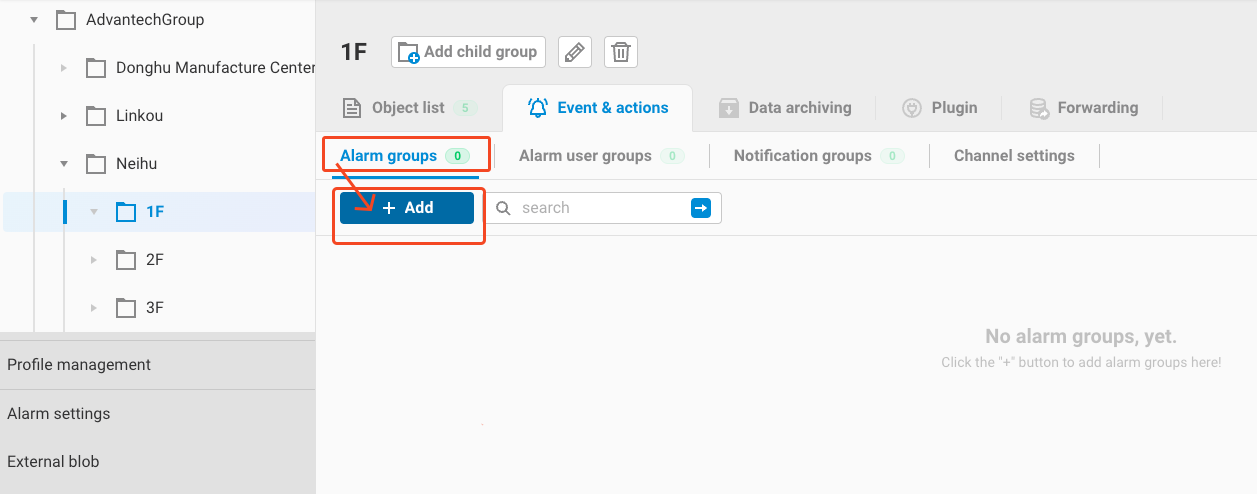Click the Donghu Manufacture Center folder icon
Viewport: 1257px width, 494px height.
(96, 68)
